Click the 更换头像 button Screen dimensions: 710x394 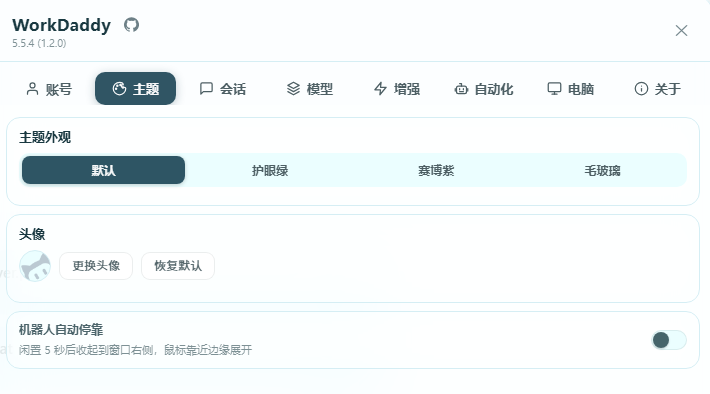pyautogui.click(x=96, y=266)
